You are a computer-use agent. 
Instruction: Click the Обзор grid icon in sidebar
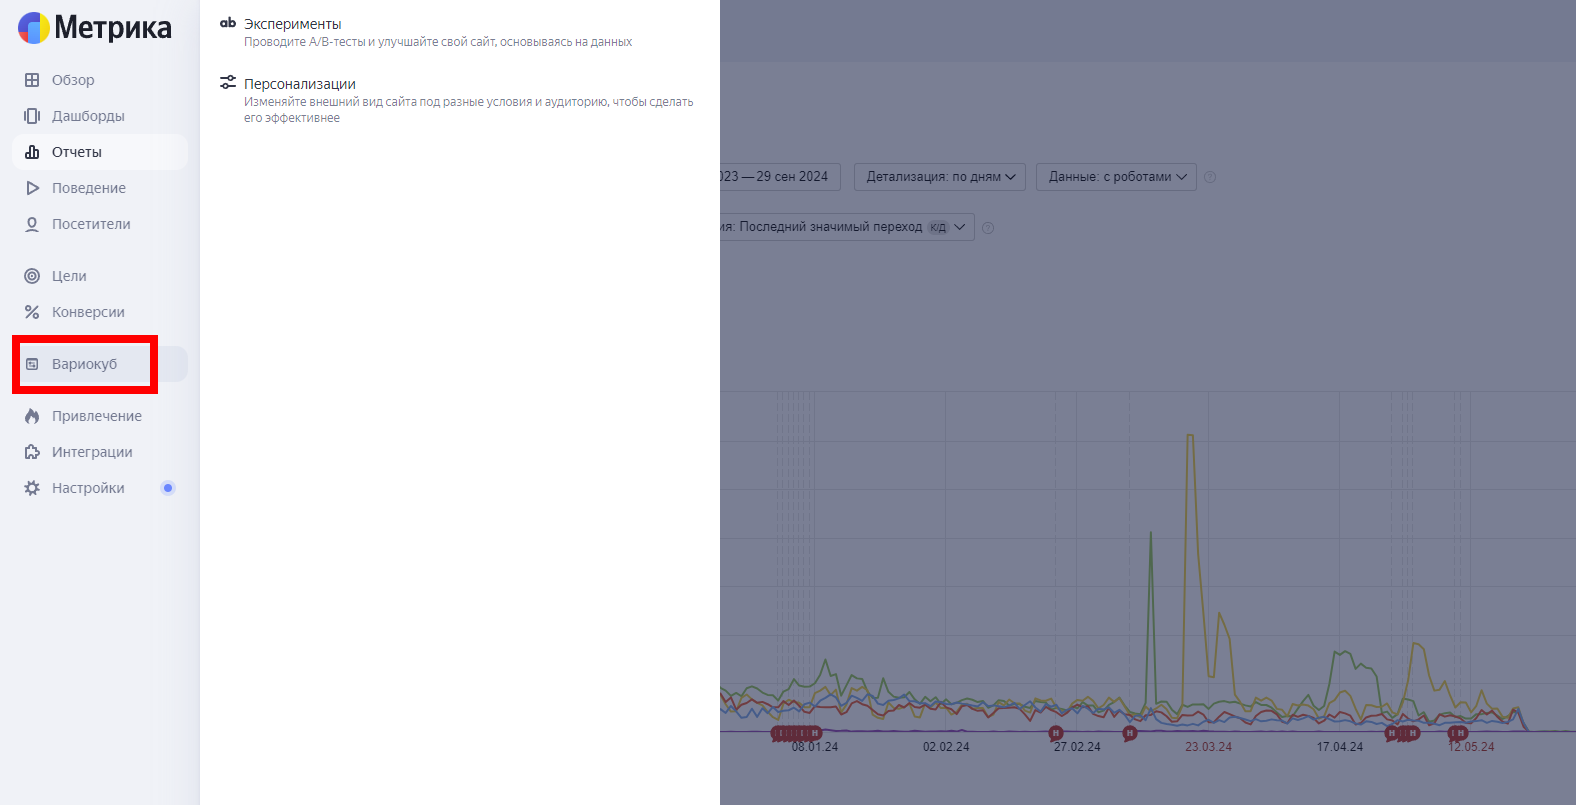tap(32, 80)
